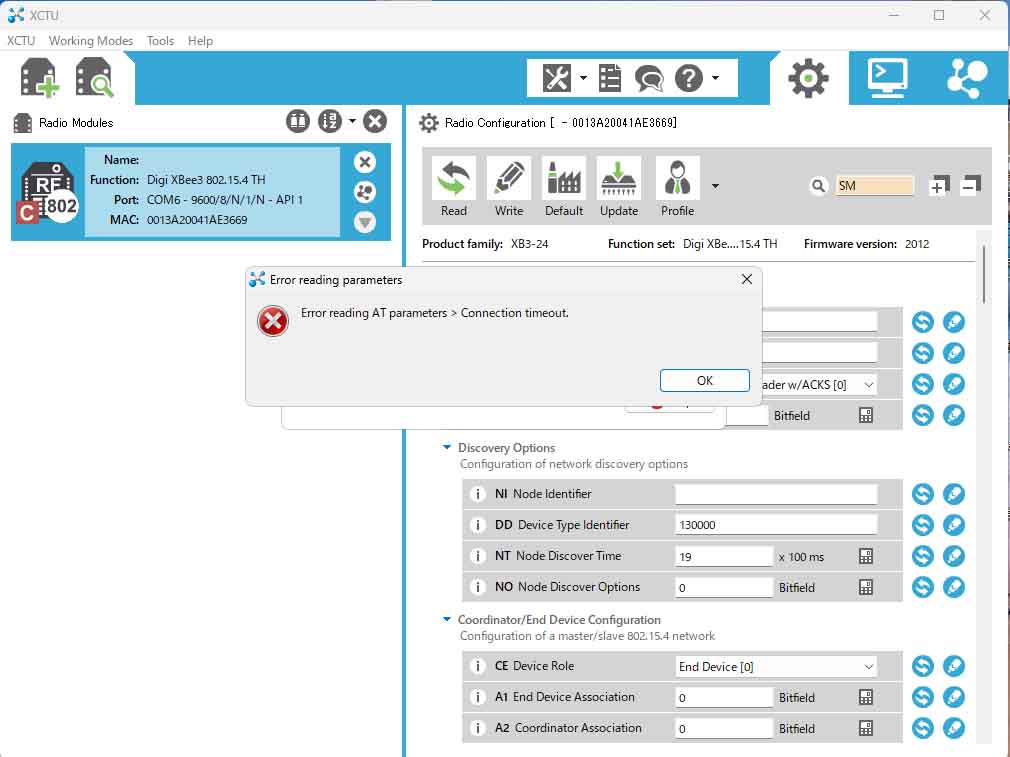
Task: Click the module list view toggle icon
Action: 298,121
